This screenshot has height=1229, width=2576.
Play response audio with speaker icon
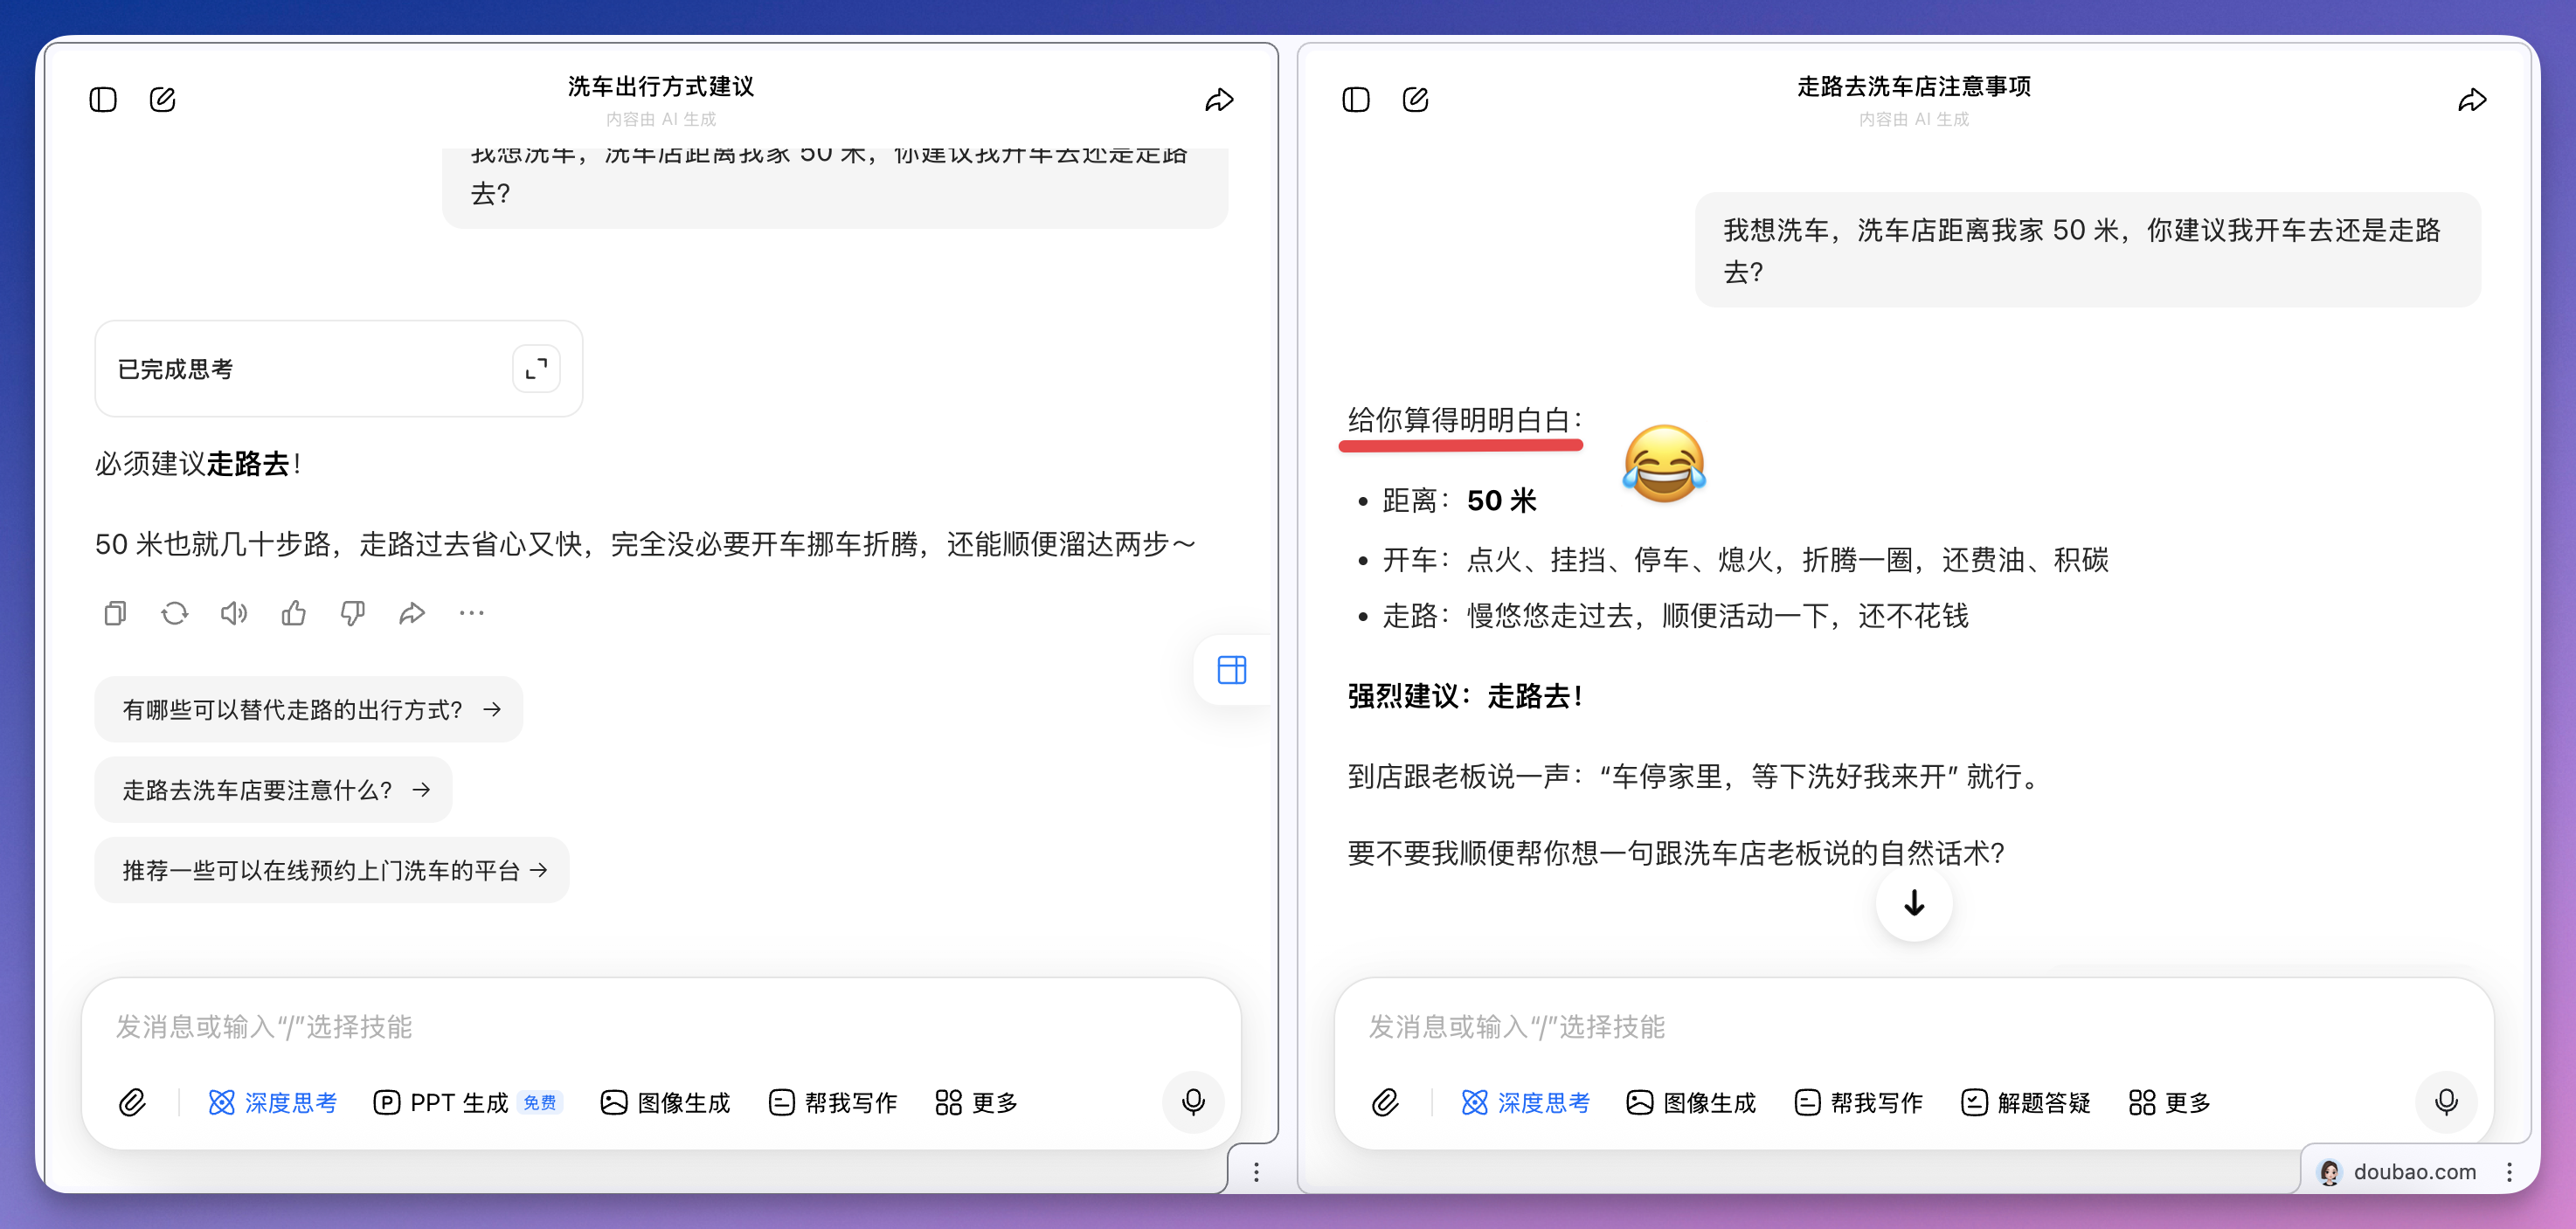pos(233,613)
